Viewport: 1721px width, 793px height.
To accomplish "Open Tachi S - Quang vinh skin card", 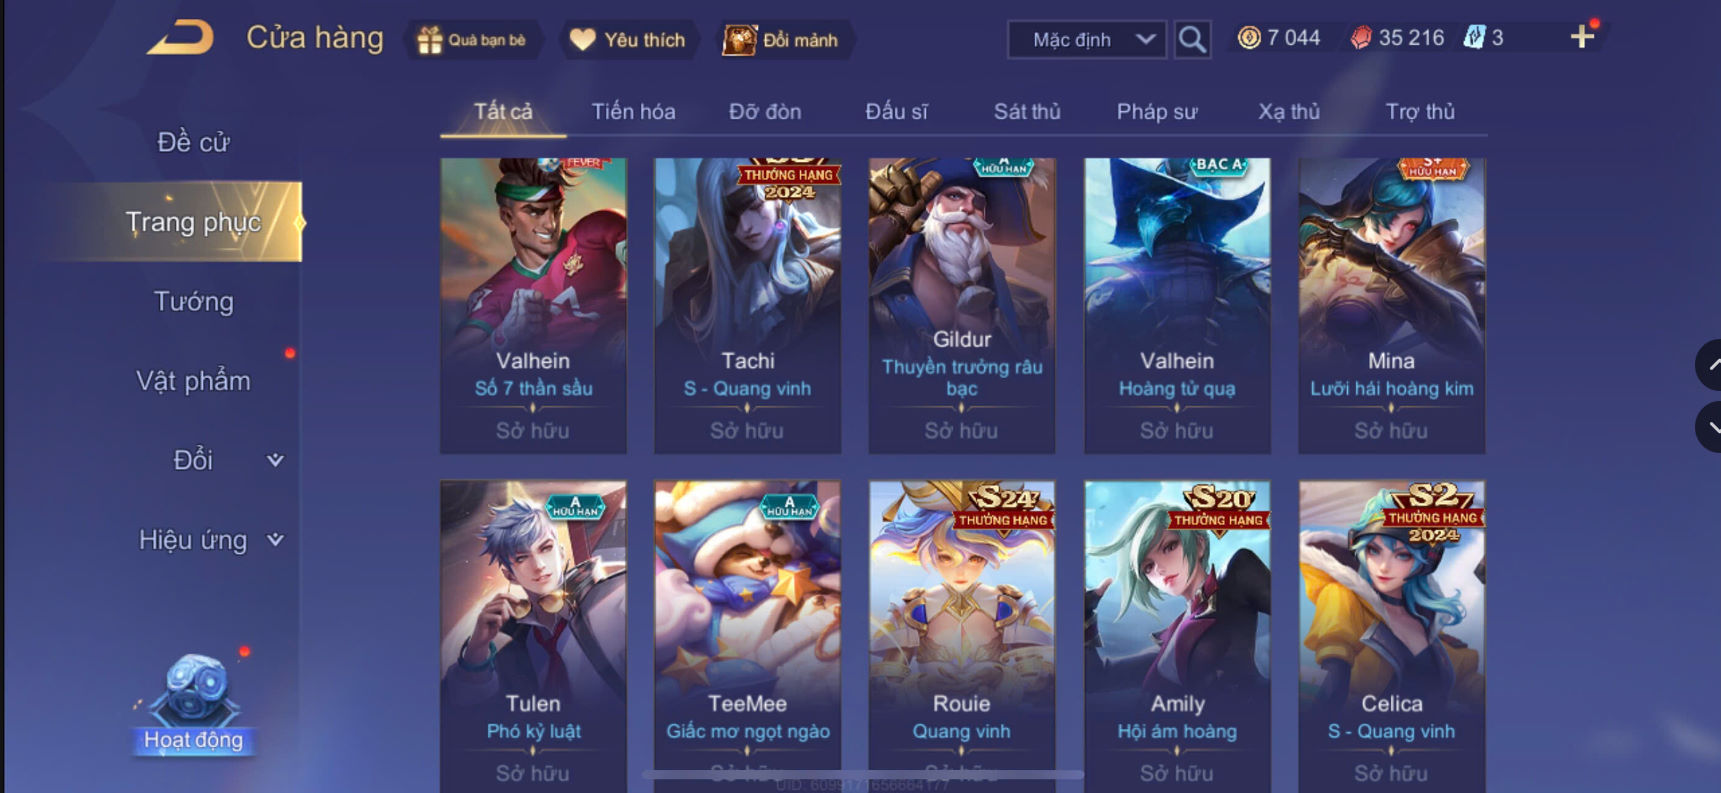I will [x=747, y=306].
